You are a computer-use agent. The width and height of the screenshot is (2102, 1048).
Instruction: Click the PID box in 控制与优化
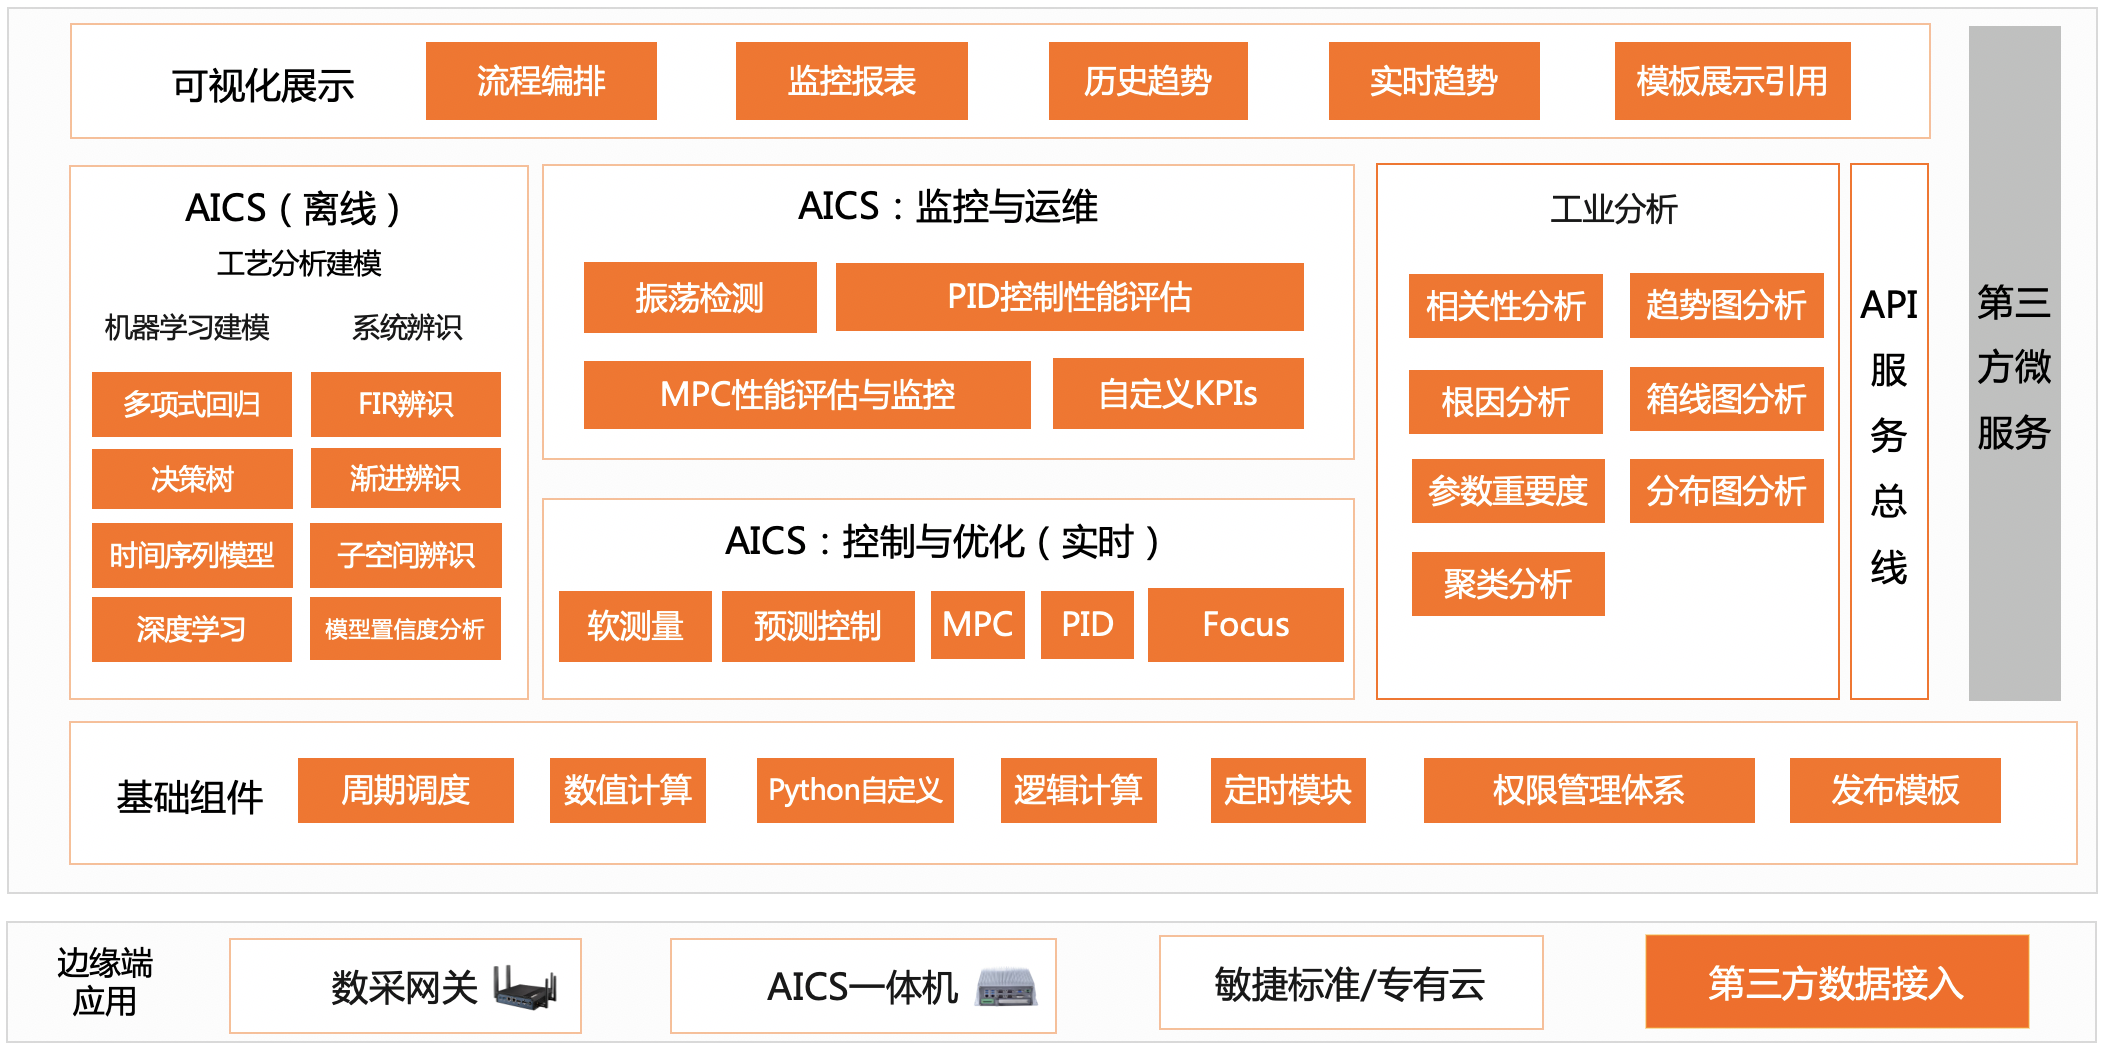click(1087, 625)
